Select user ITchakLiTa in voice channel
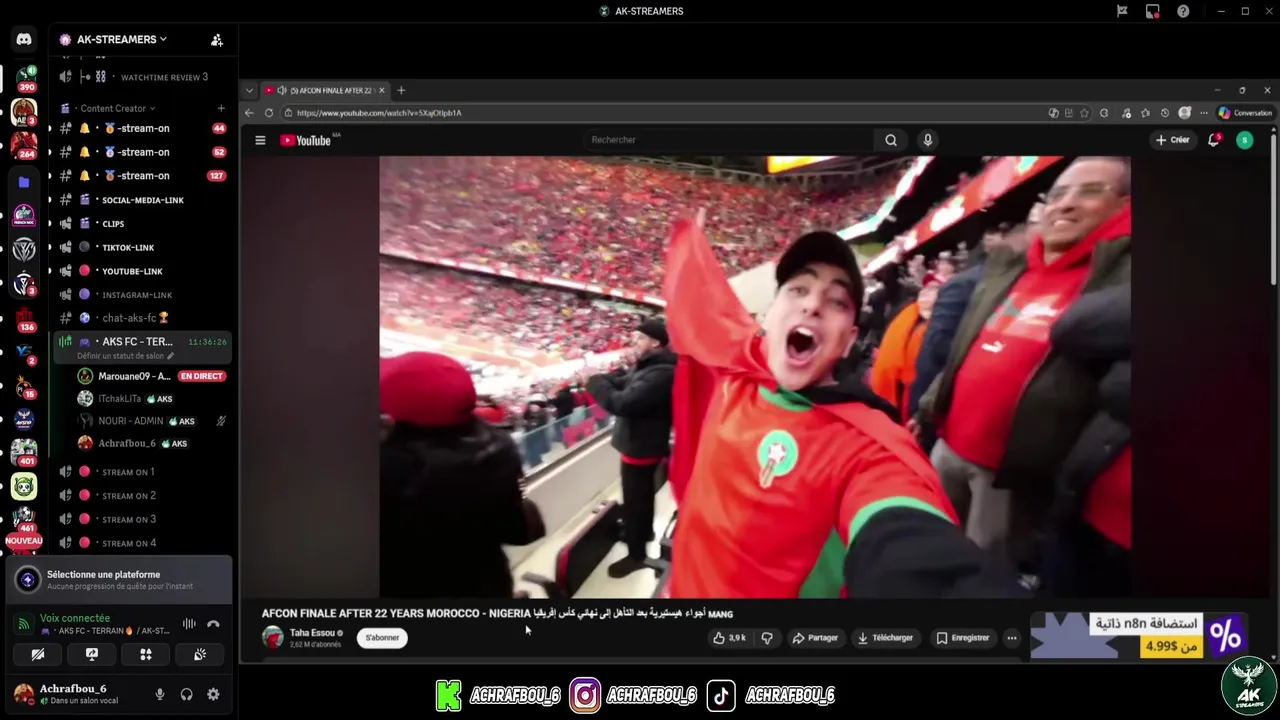 point(152,399)
